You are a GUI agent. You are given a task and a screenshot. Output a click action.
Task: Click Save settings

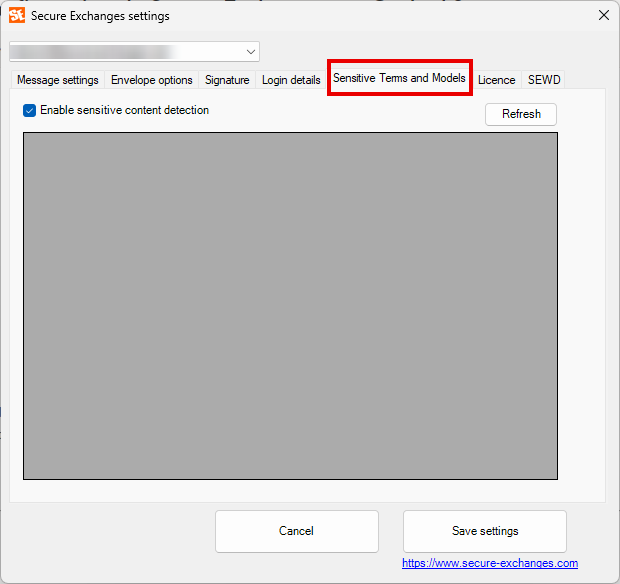point(485,531)
